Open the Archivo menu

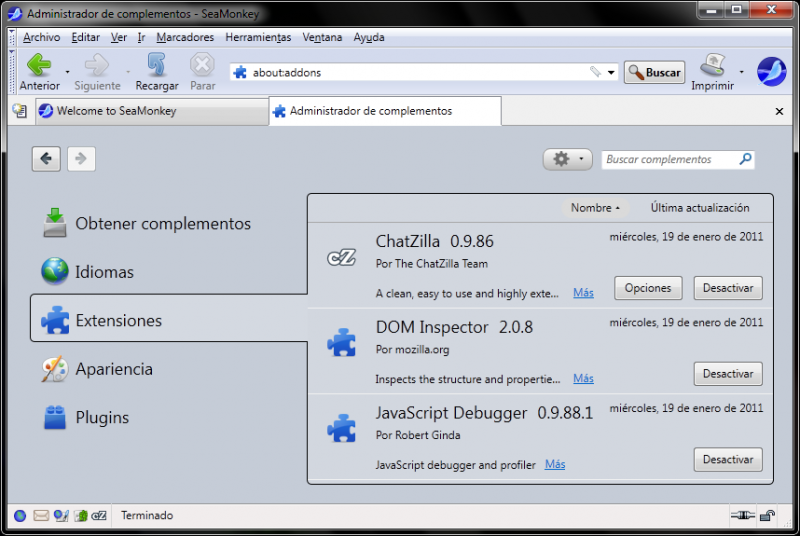coord(41,37)
